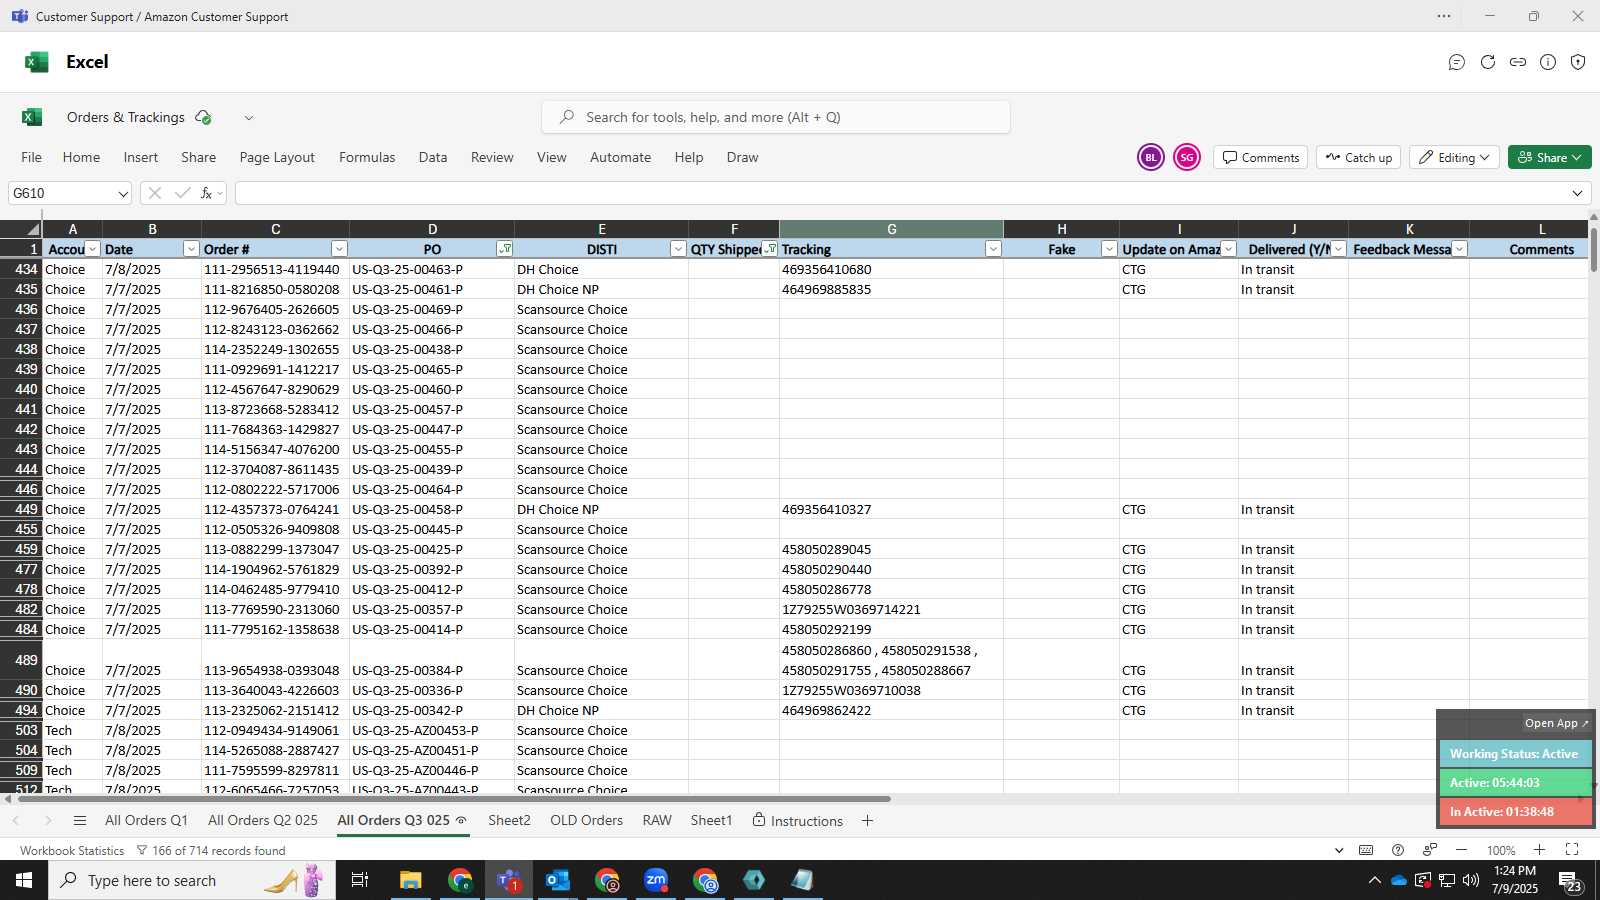This screenshot has width=1600, height=900.
Task: Copy link icon in app header
Action: (x=1518, y=62)
